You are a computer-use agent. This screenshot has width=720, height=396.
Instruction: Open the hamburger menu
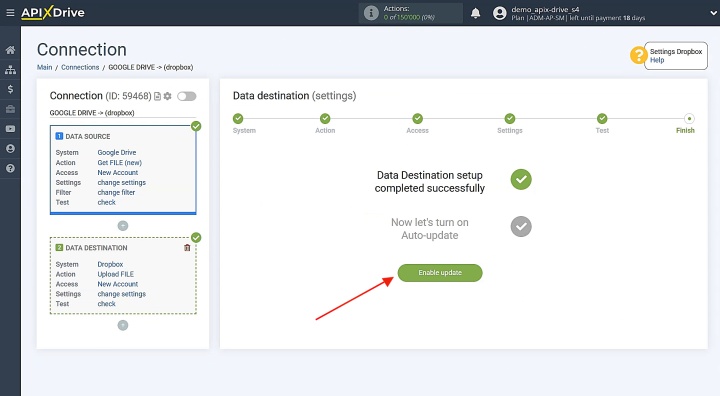click(x=10, y=13)
